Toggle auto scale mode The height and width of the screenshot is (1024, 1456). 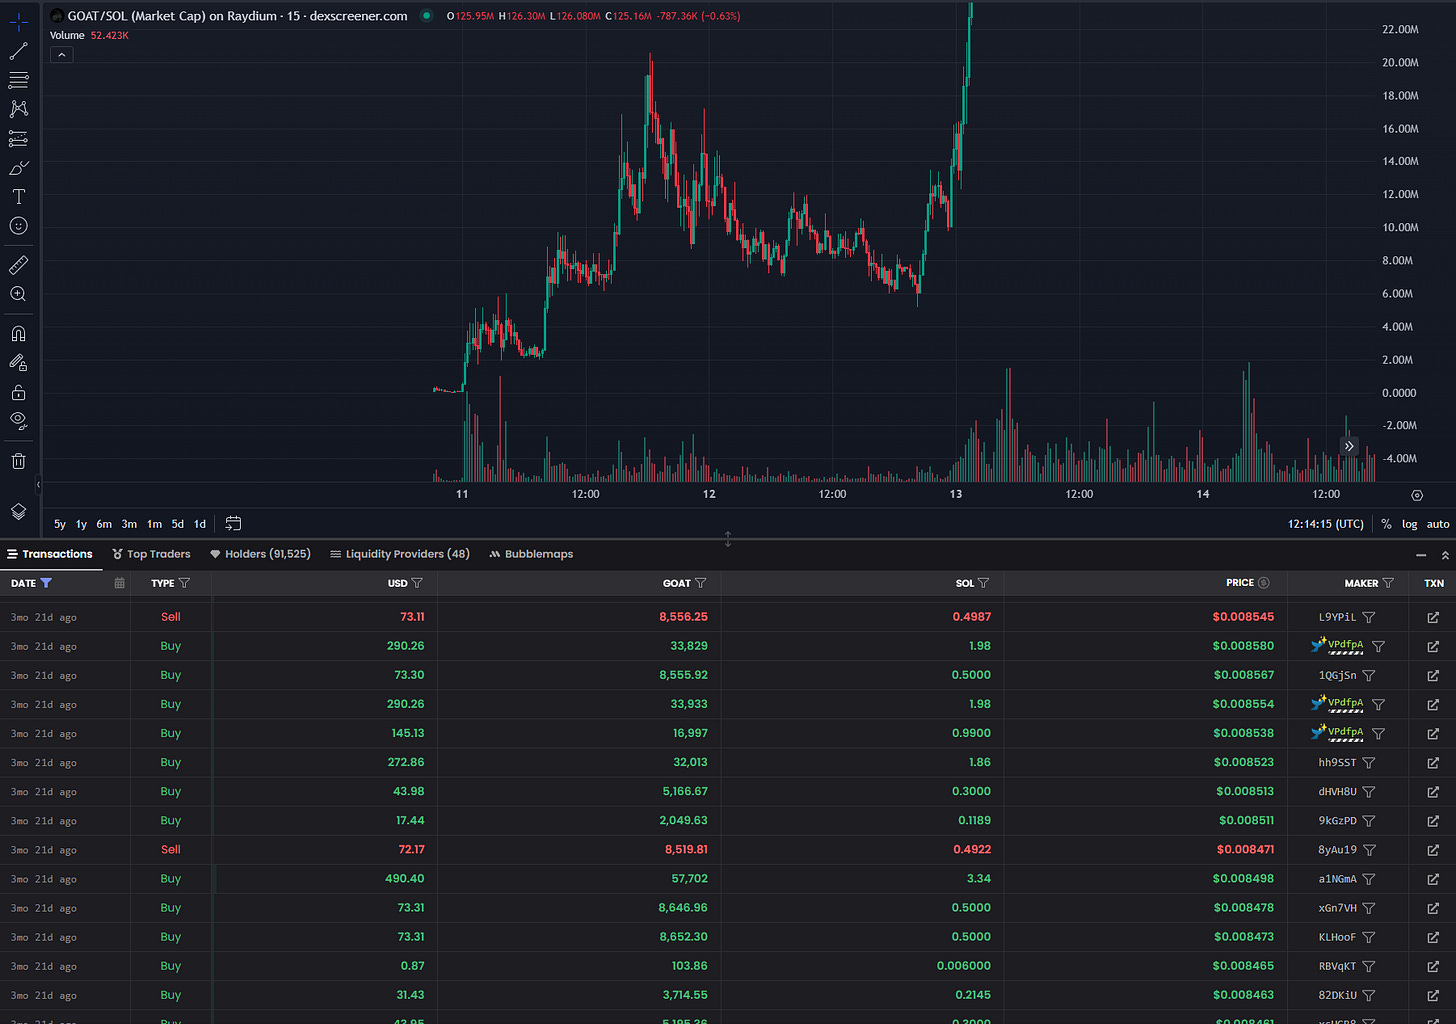tap(1438, 524)
